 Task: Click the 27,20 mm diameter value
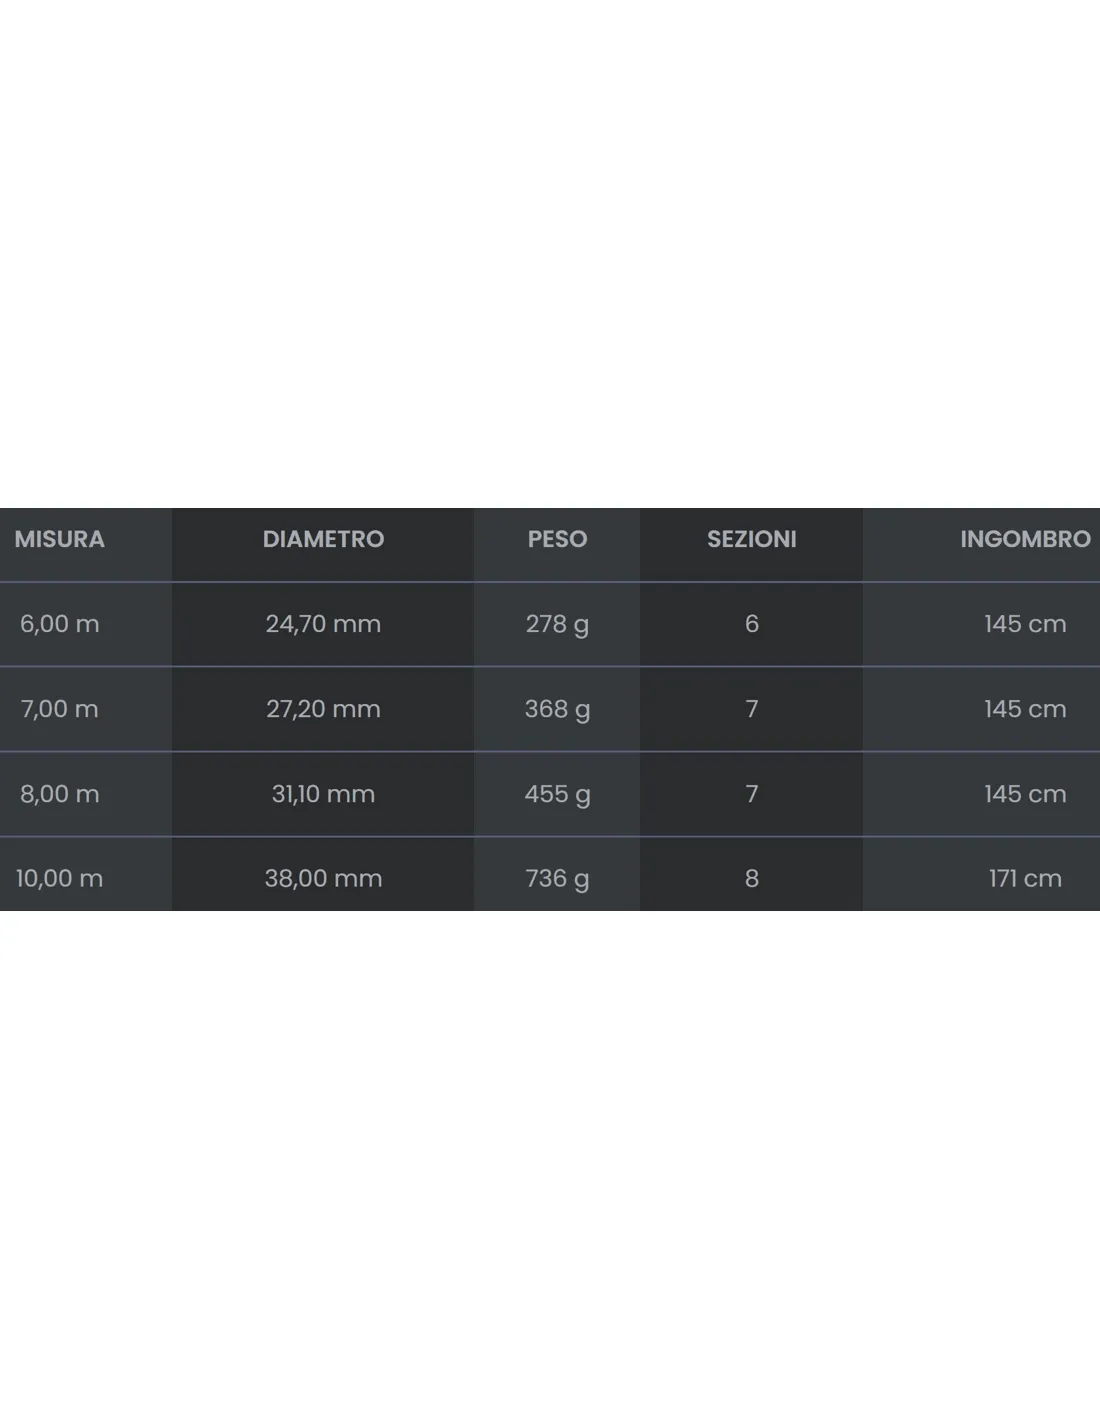[x=323, y=709]
